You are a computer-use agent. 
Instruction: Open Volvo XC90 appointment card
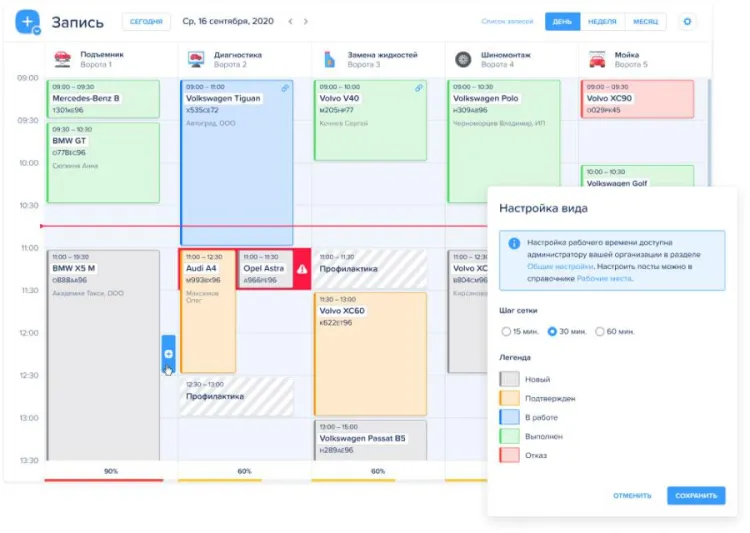tap(638, 99)
